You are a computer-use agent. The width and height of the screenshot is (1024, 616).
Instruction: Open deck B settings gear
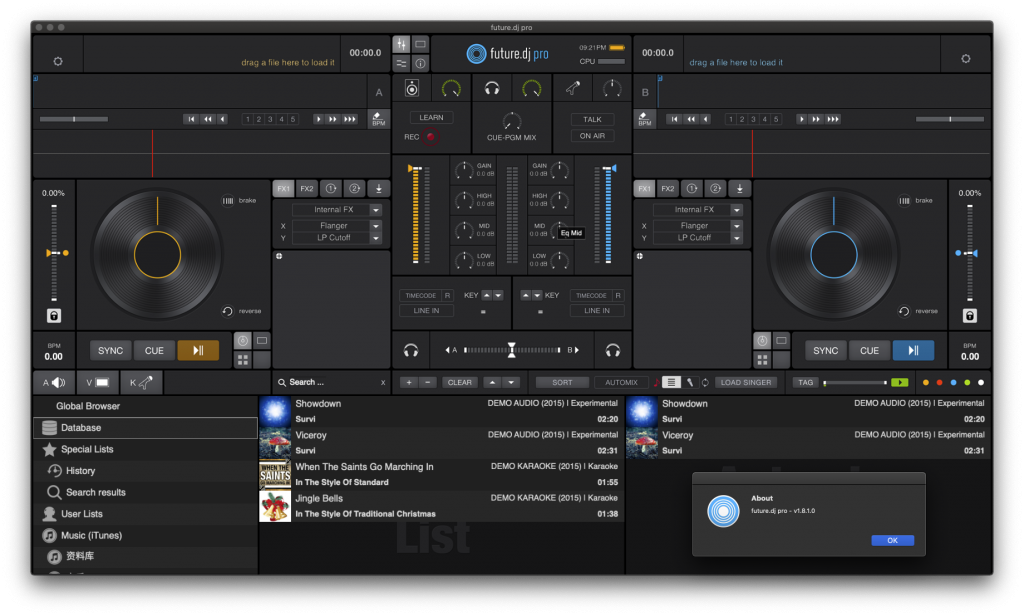click(965, 59)
